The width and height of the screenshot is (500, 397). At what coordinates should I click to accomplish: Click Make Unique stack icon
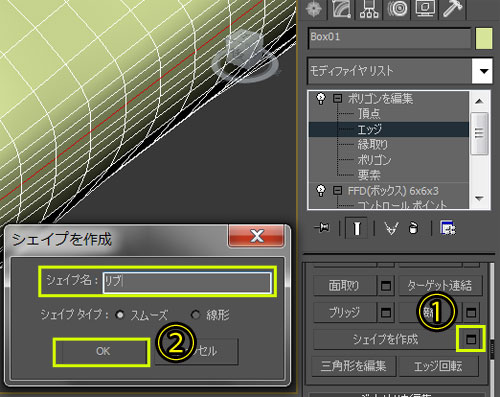coord(391,228)
